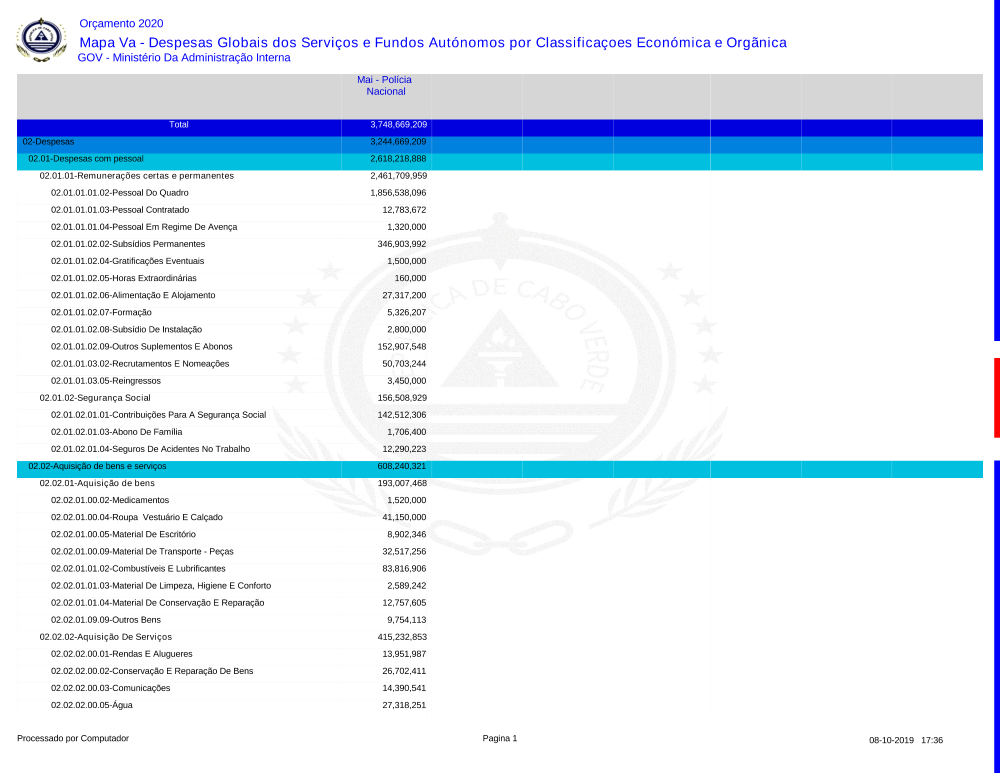Image resolution: width=1000 pixels, height=773 pixels.
Task: Click 'GOV - Ministério Da Administração Interna' subtitle
Action: [184, 58]
